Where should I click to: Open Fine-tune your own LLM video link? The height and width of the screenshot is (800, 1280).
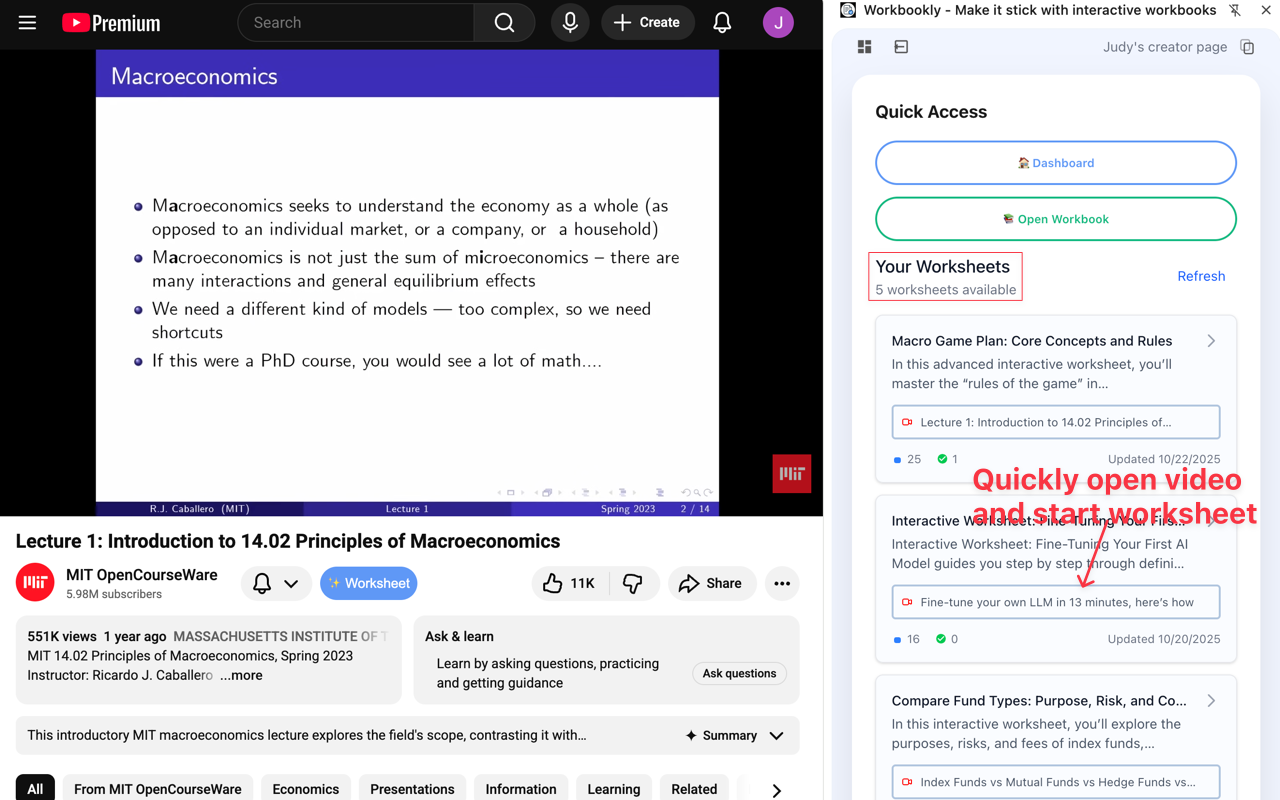(x=1056, y=602)
